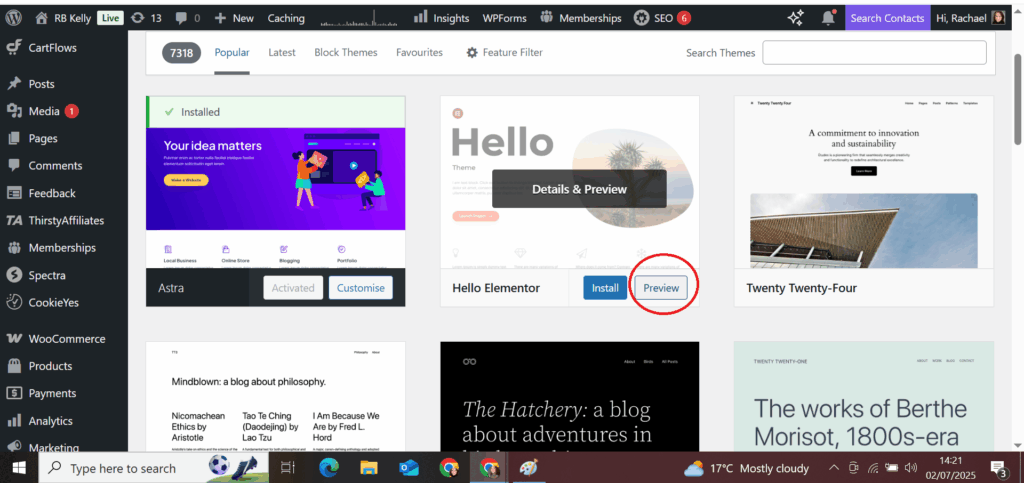Switch to the Popular tab
Viewport: 1024px width, 483px height.
coord(232,52)
